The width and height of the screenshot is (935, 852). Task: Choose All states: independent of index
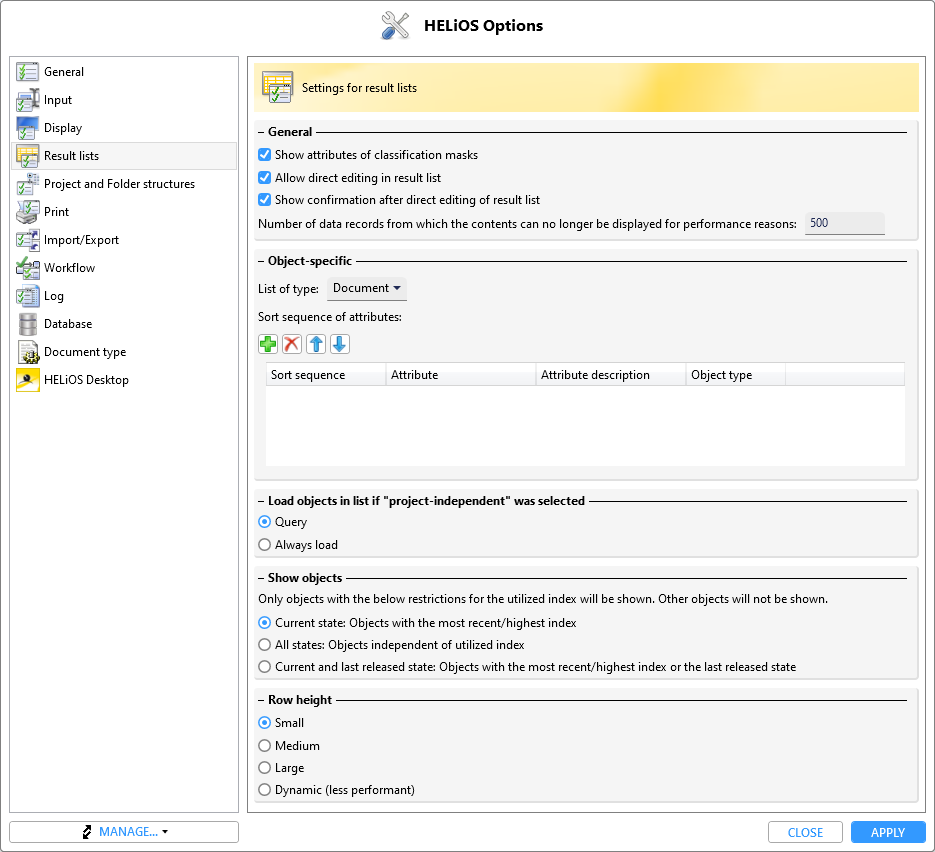pyautogui.click(x=265, y=645)
